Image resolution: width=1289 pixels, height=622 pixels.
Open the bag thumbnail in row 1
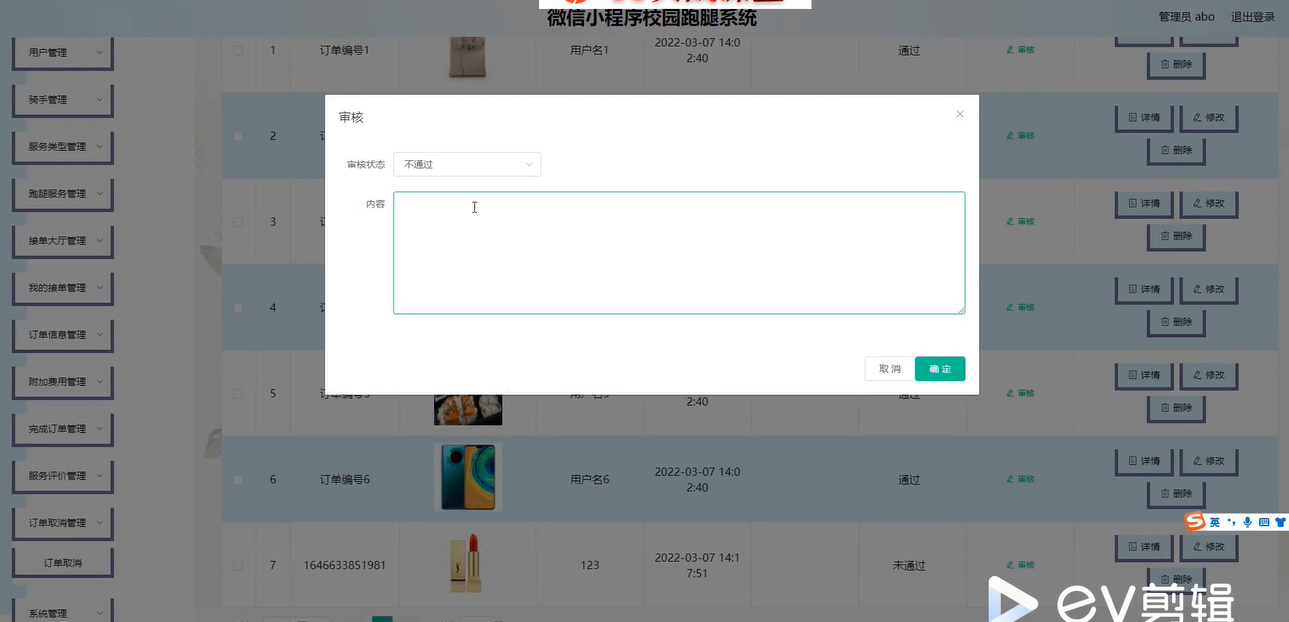tap(468, 56)
